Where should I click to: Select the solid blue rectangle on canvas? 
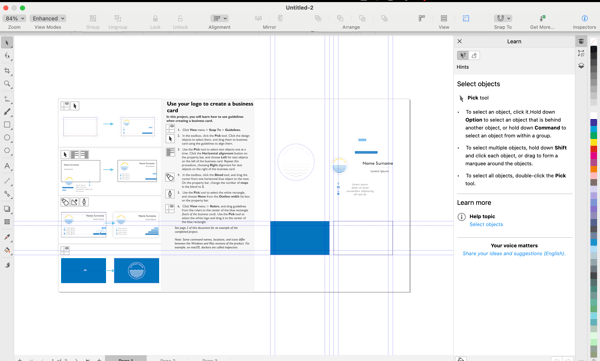coord(300,238)
